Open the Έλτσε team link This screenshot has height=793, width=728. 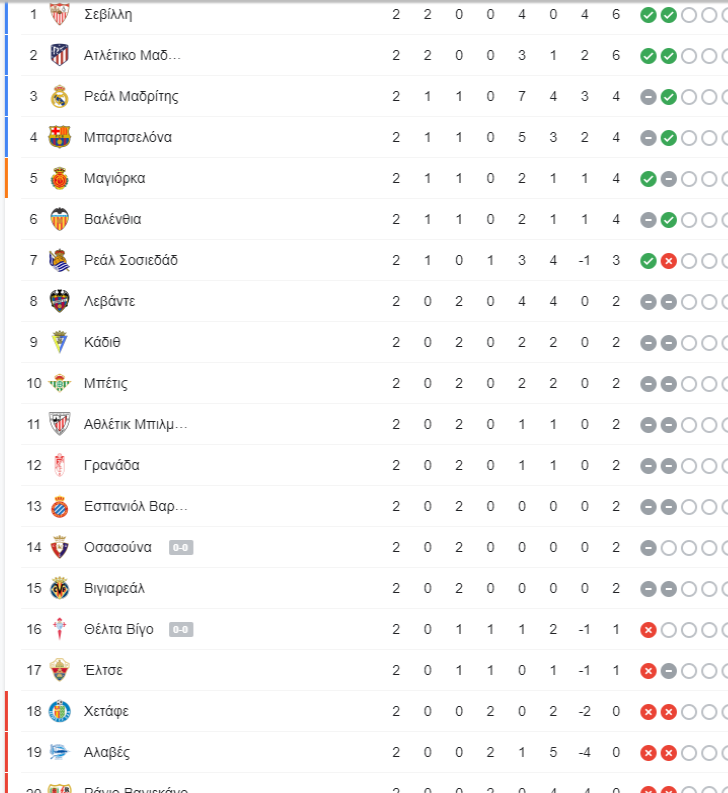tap(103, 670)
